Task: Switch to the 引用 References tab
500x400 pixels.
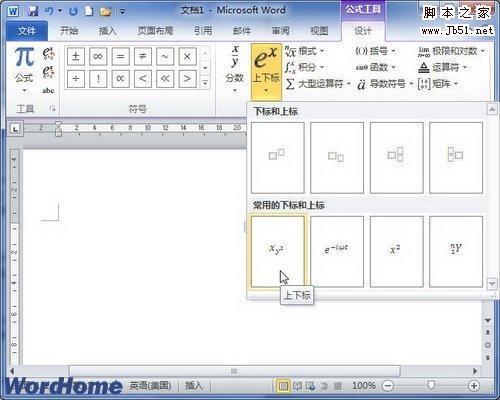Action: (203, 31)
